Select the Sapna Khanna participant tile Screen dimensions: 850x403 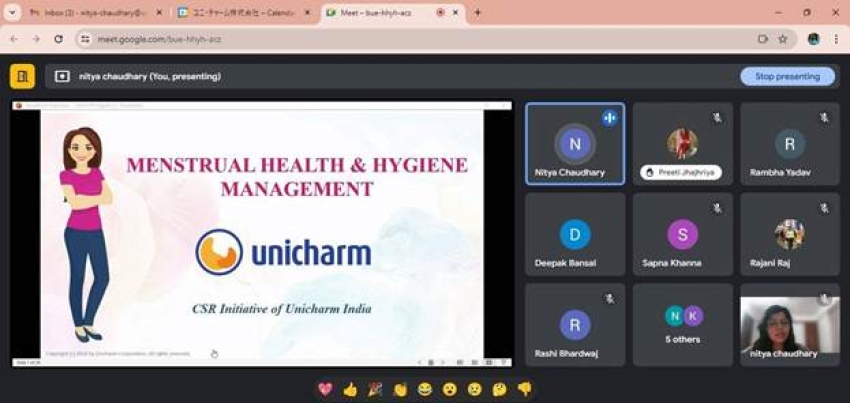click(x=682, y=234)
